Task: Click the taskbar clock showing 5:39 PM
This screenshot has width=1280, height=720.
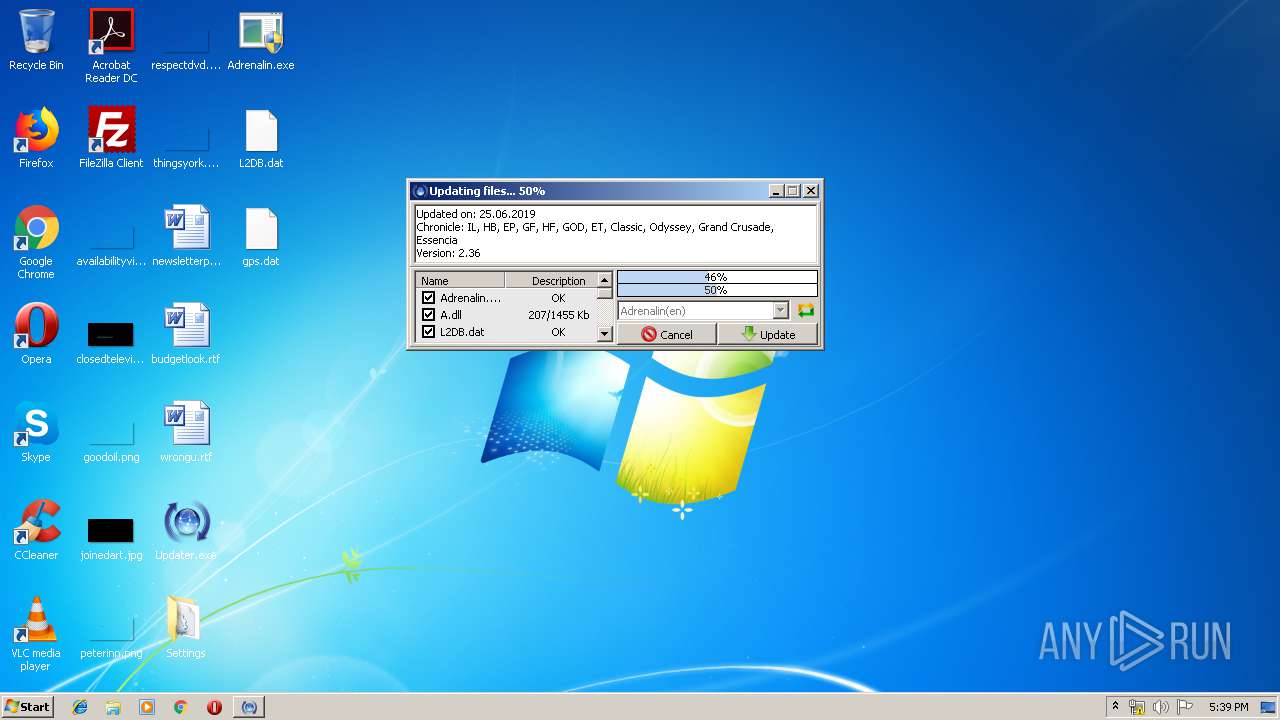Action: point(1228,707)
